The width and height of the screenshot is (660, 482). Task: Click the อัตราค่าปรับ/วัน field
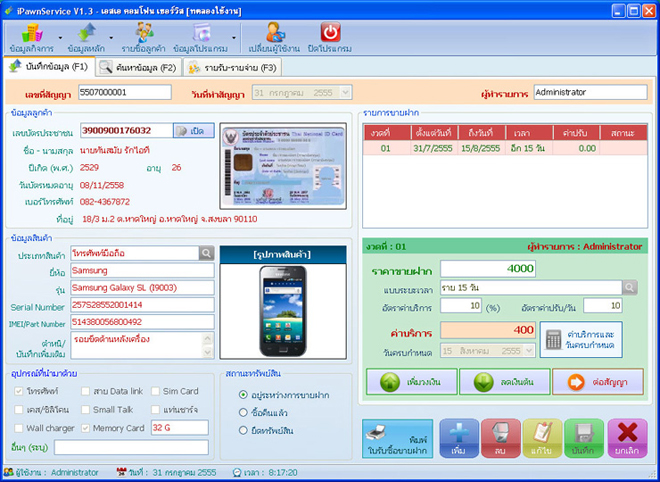coord(603,306)
